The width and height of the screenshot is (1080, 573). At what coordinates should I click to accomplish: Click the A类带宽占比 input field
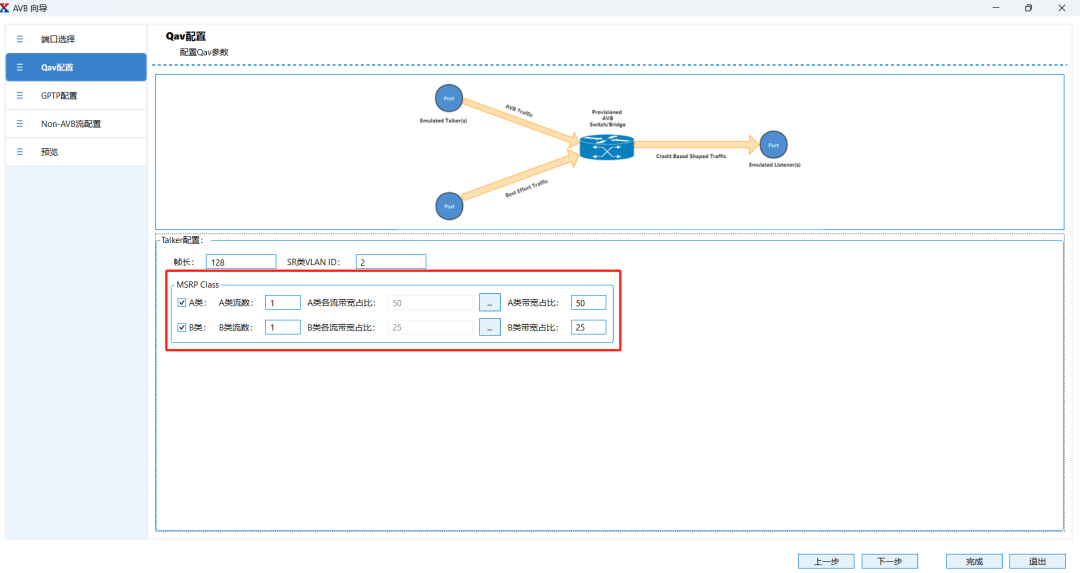coord(588,303)
